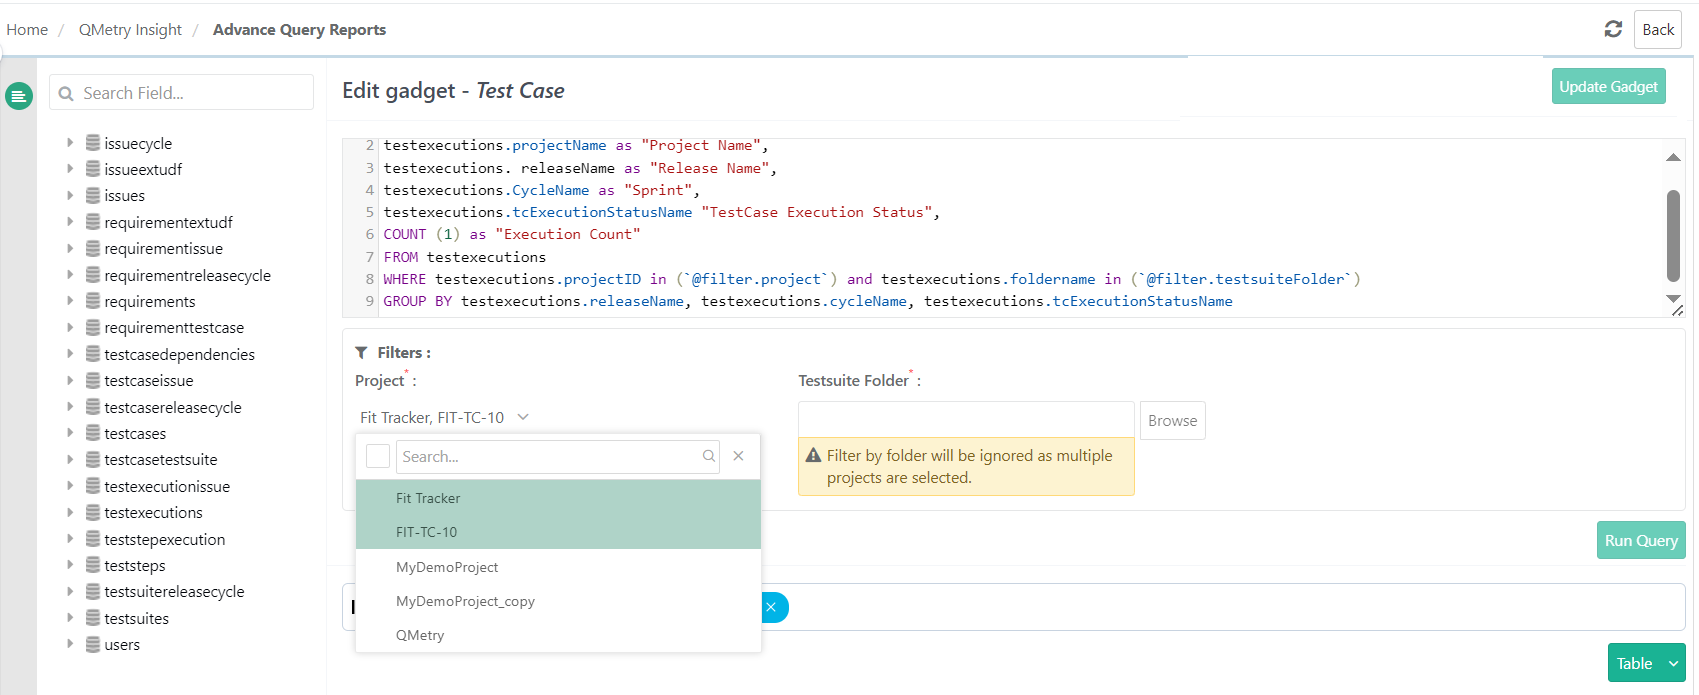Select the requirementtestcase table label
Screen dimensions: 1699x695
click(x=174, y=327)
